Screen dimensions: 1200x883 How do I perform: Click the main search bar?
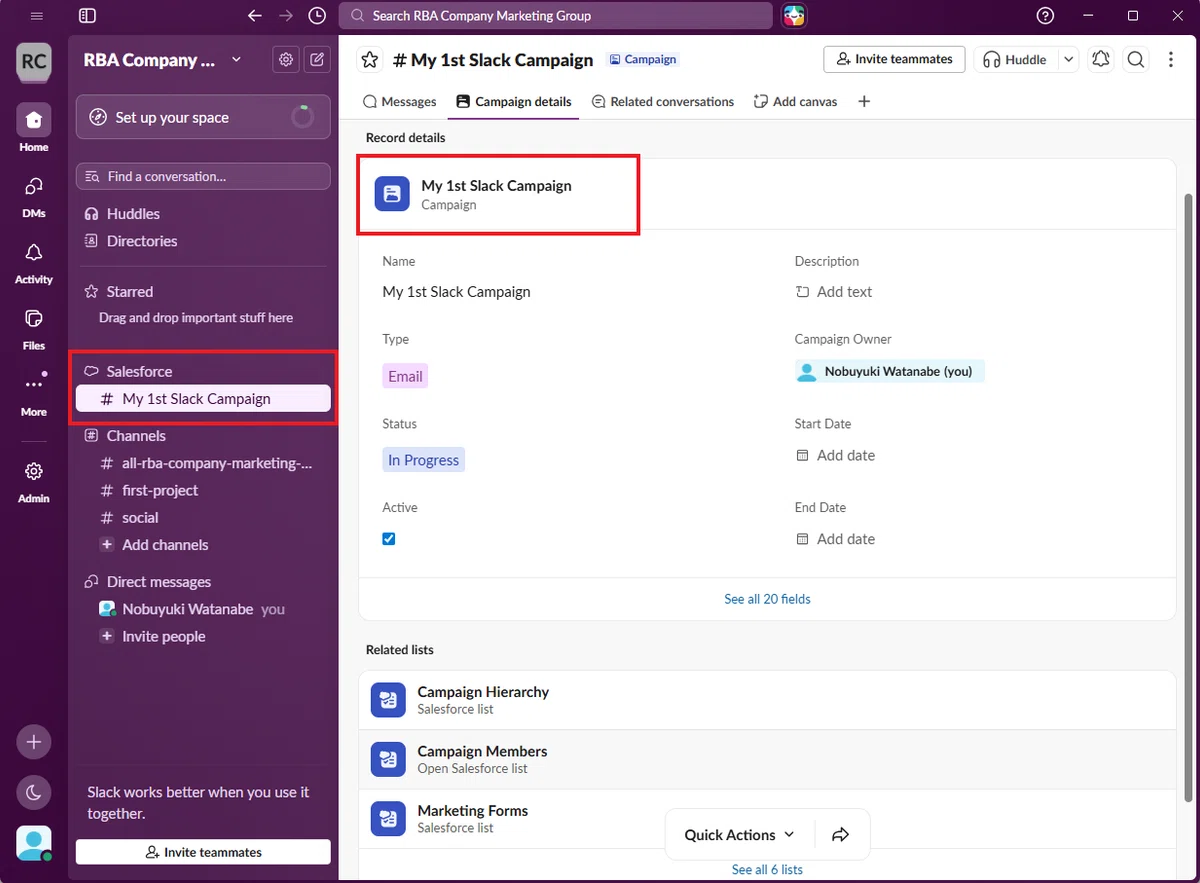(556, 16)
